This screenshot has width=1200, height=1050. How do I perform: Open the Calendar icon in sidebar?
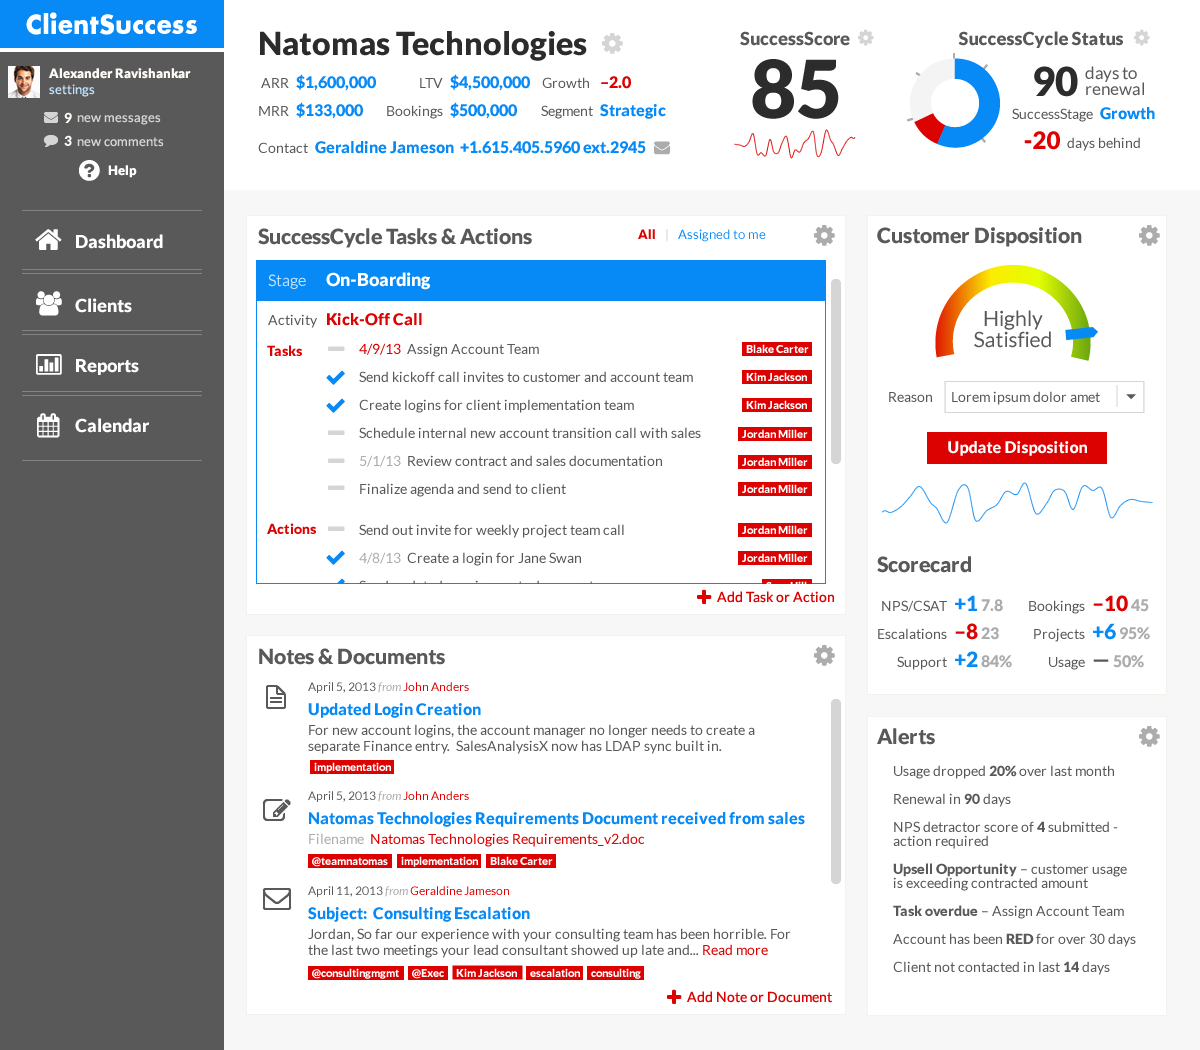coord(48,425)
